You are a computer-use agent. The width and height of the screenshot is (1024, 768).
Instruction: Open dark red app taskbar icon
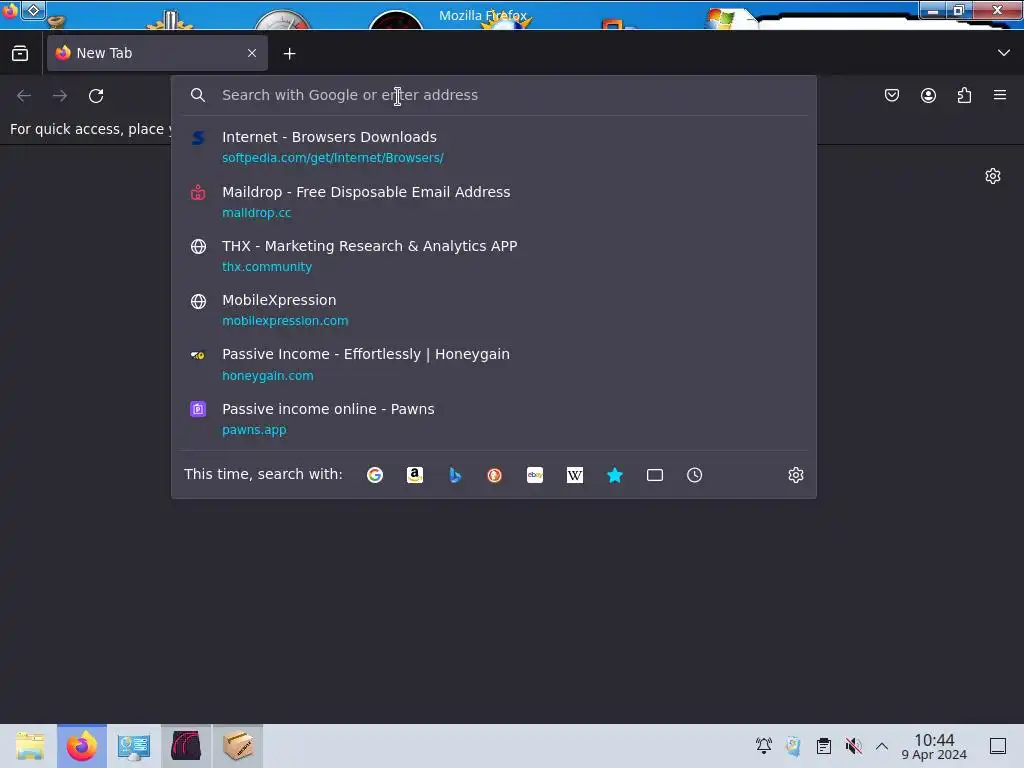point(186,746)
